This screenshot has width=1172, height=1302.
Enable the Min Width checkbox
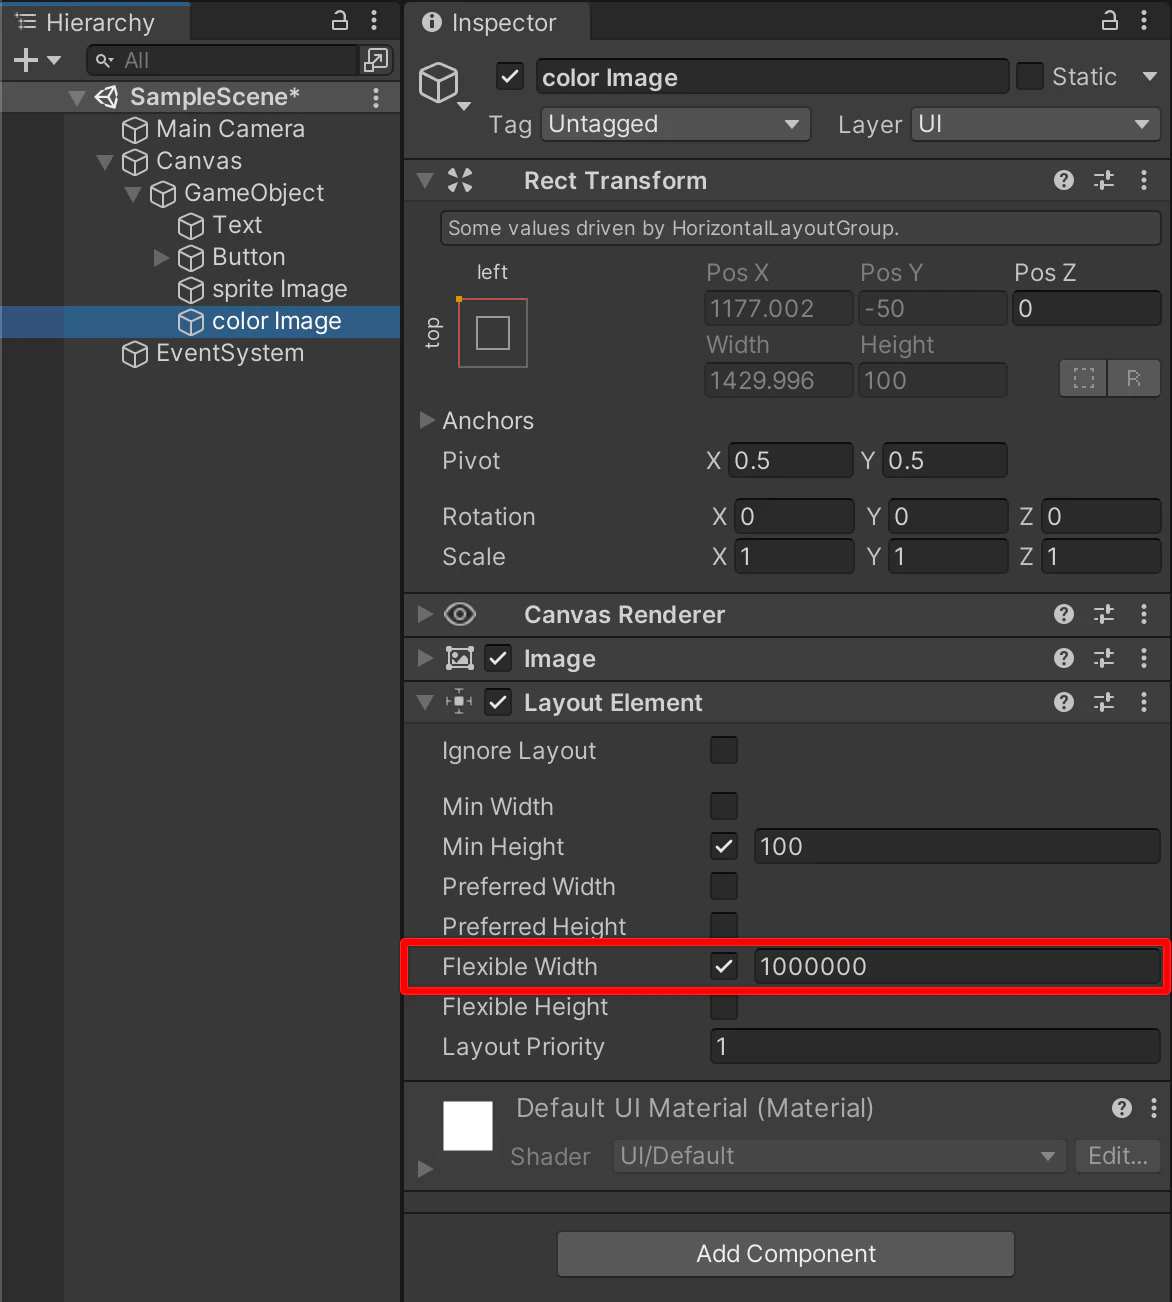click(x=724, y=806)
